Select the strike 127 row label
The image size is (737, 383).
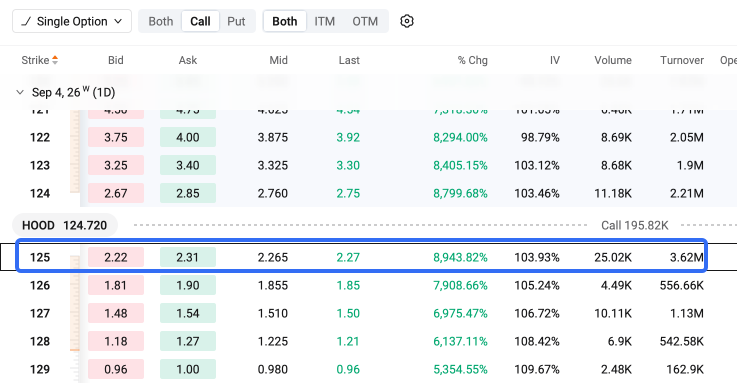tap(40, 313)
